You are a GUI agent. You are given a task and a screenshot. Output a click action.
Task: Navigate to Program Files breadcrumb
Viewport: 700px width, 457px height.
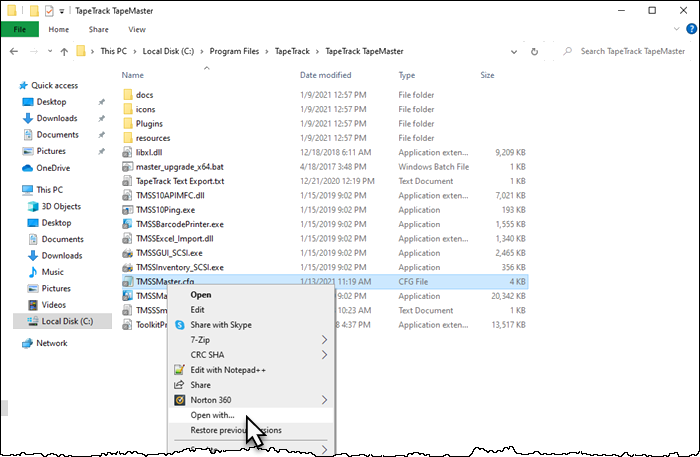234,51
